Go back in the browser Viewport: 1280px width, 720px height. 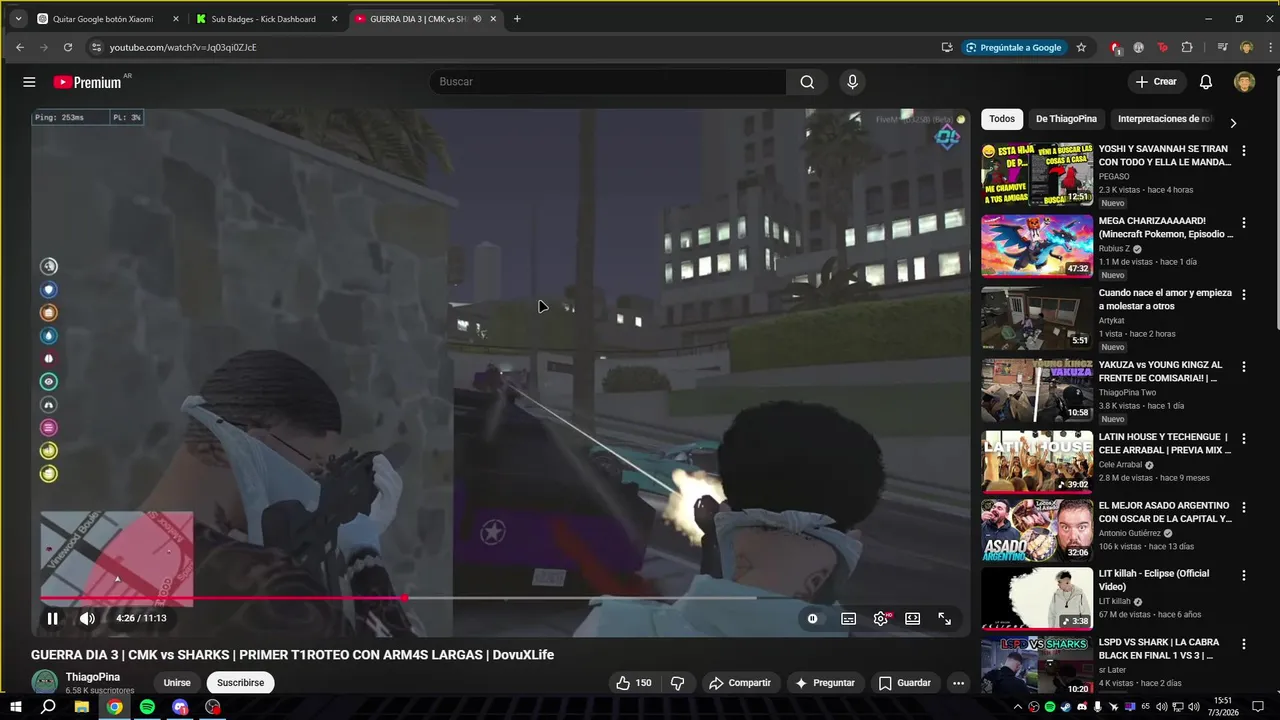click(x=19, y=47)
